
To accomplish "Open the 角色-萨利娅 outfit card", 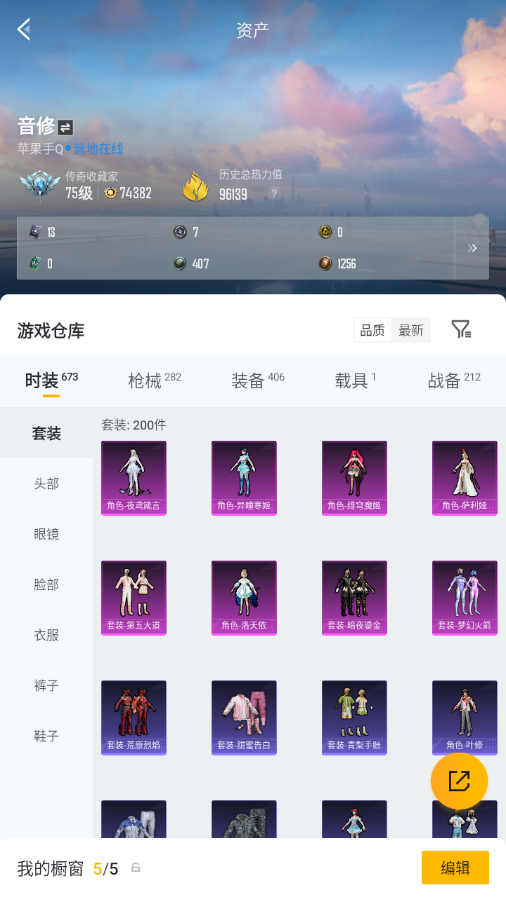I will coord(465,478).
